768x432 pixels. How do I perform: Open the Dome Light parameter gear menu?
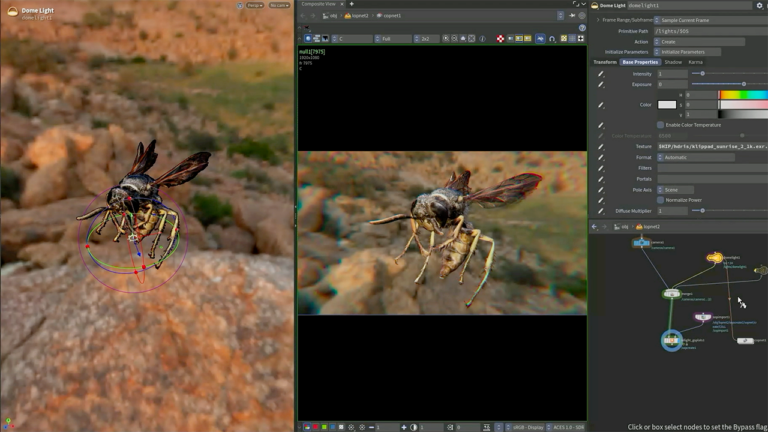pyautogui.click(x=760, y=5)
